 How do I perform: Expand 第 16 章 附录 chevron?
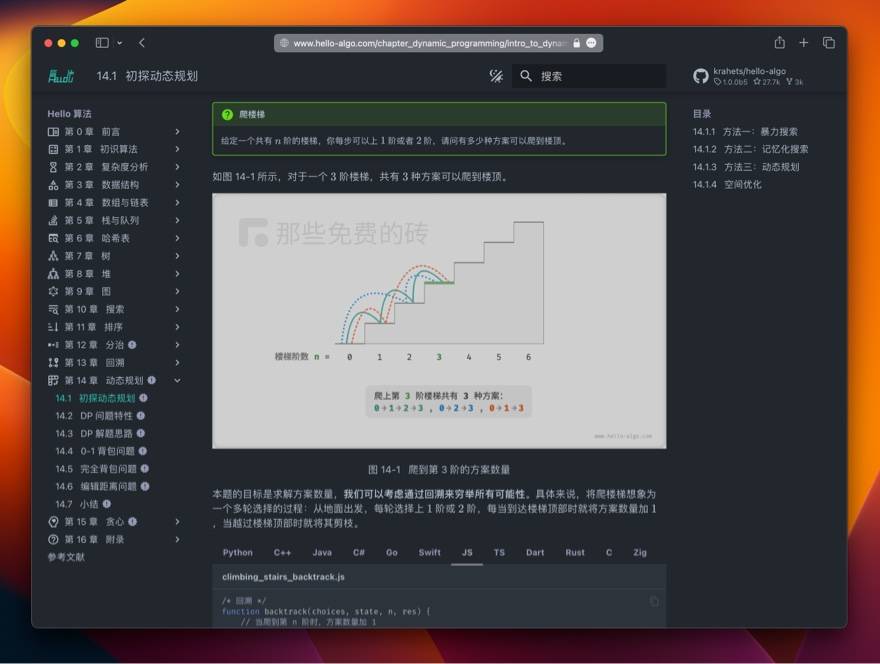point(177,539)
